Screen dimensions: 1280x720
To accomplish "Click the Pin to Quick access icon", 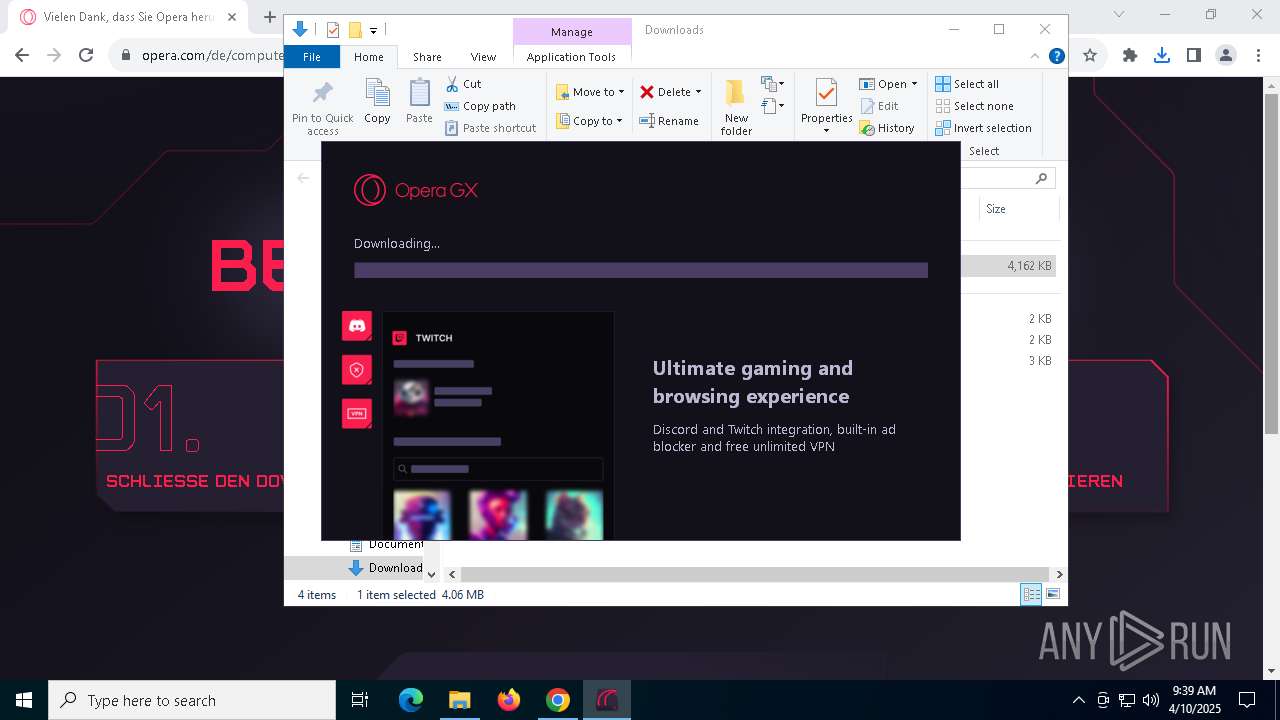I will pyautogui.click(x=322, y=93).
